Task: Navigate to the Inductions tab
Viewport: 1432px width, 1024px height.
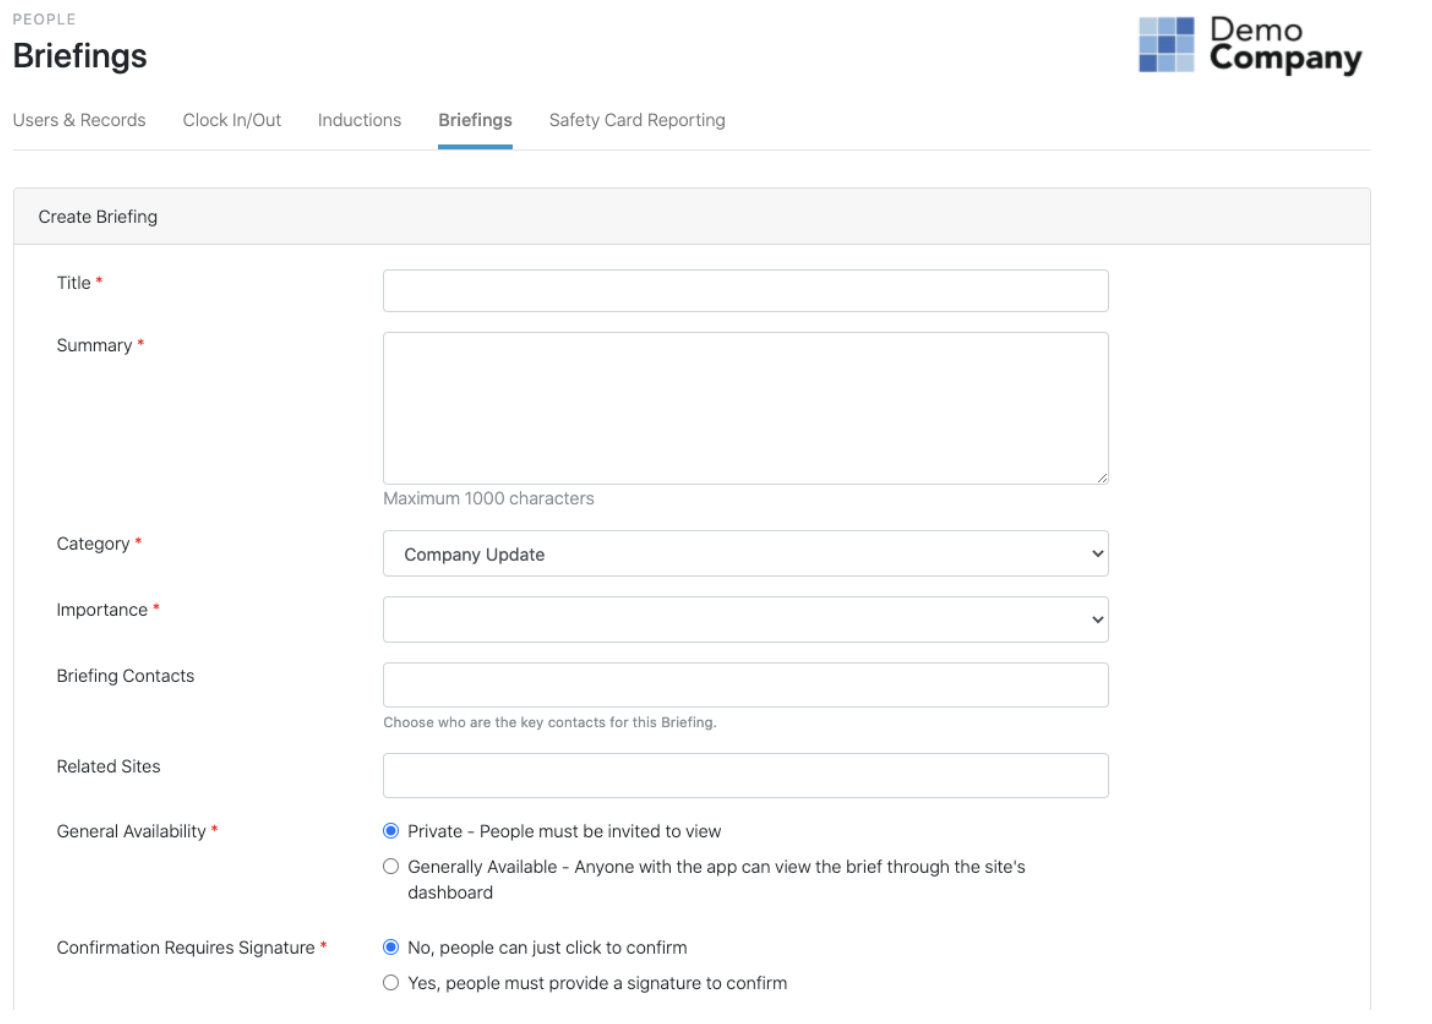Action: click(x=358, y=120)
